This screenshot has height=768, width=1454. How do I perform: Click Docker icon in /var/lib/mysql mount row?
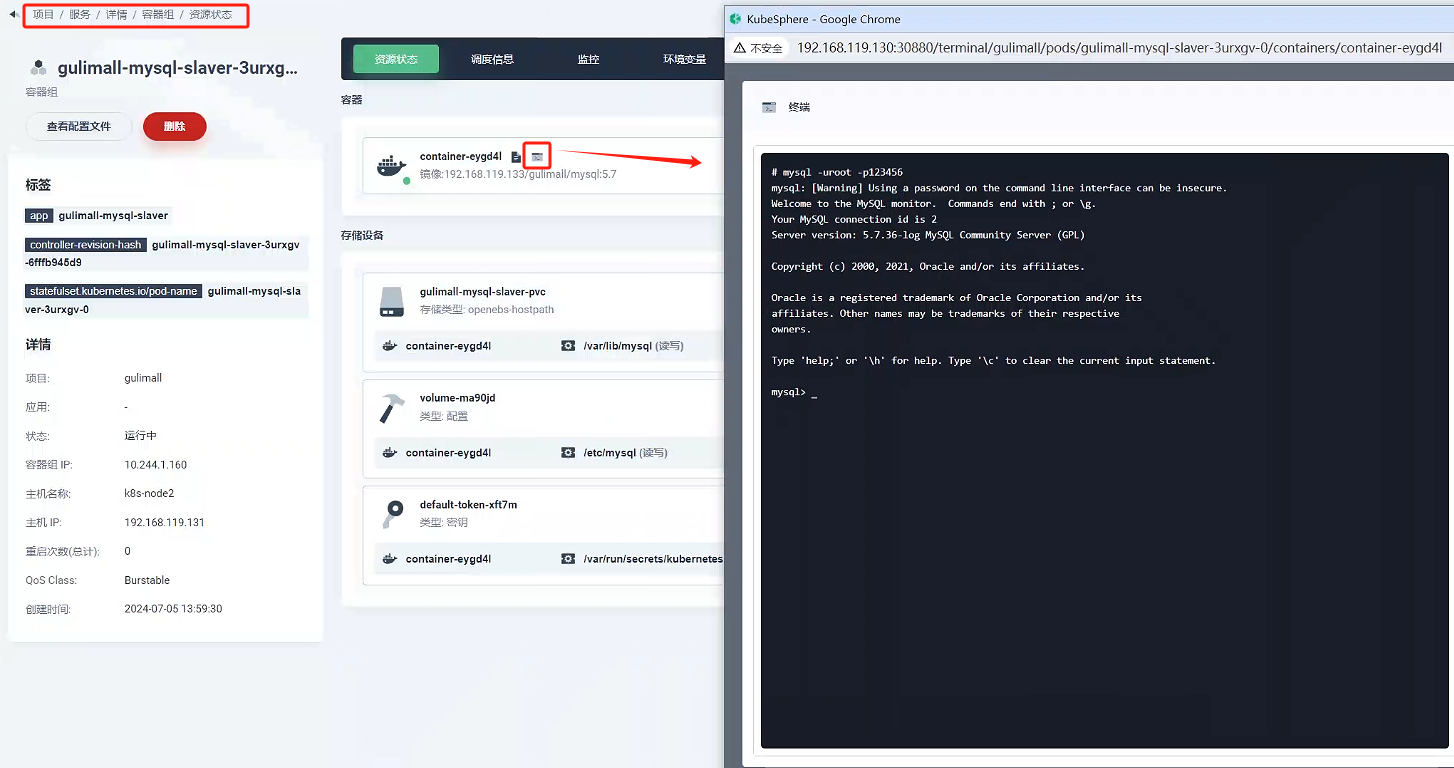pyautogui.click(x=390, y=346)
